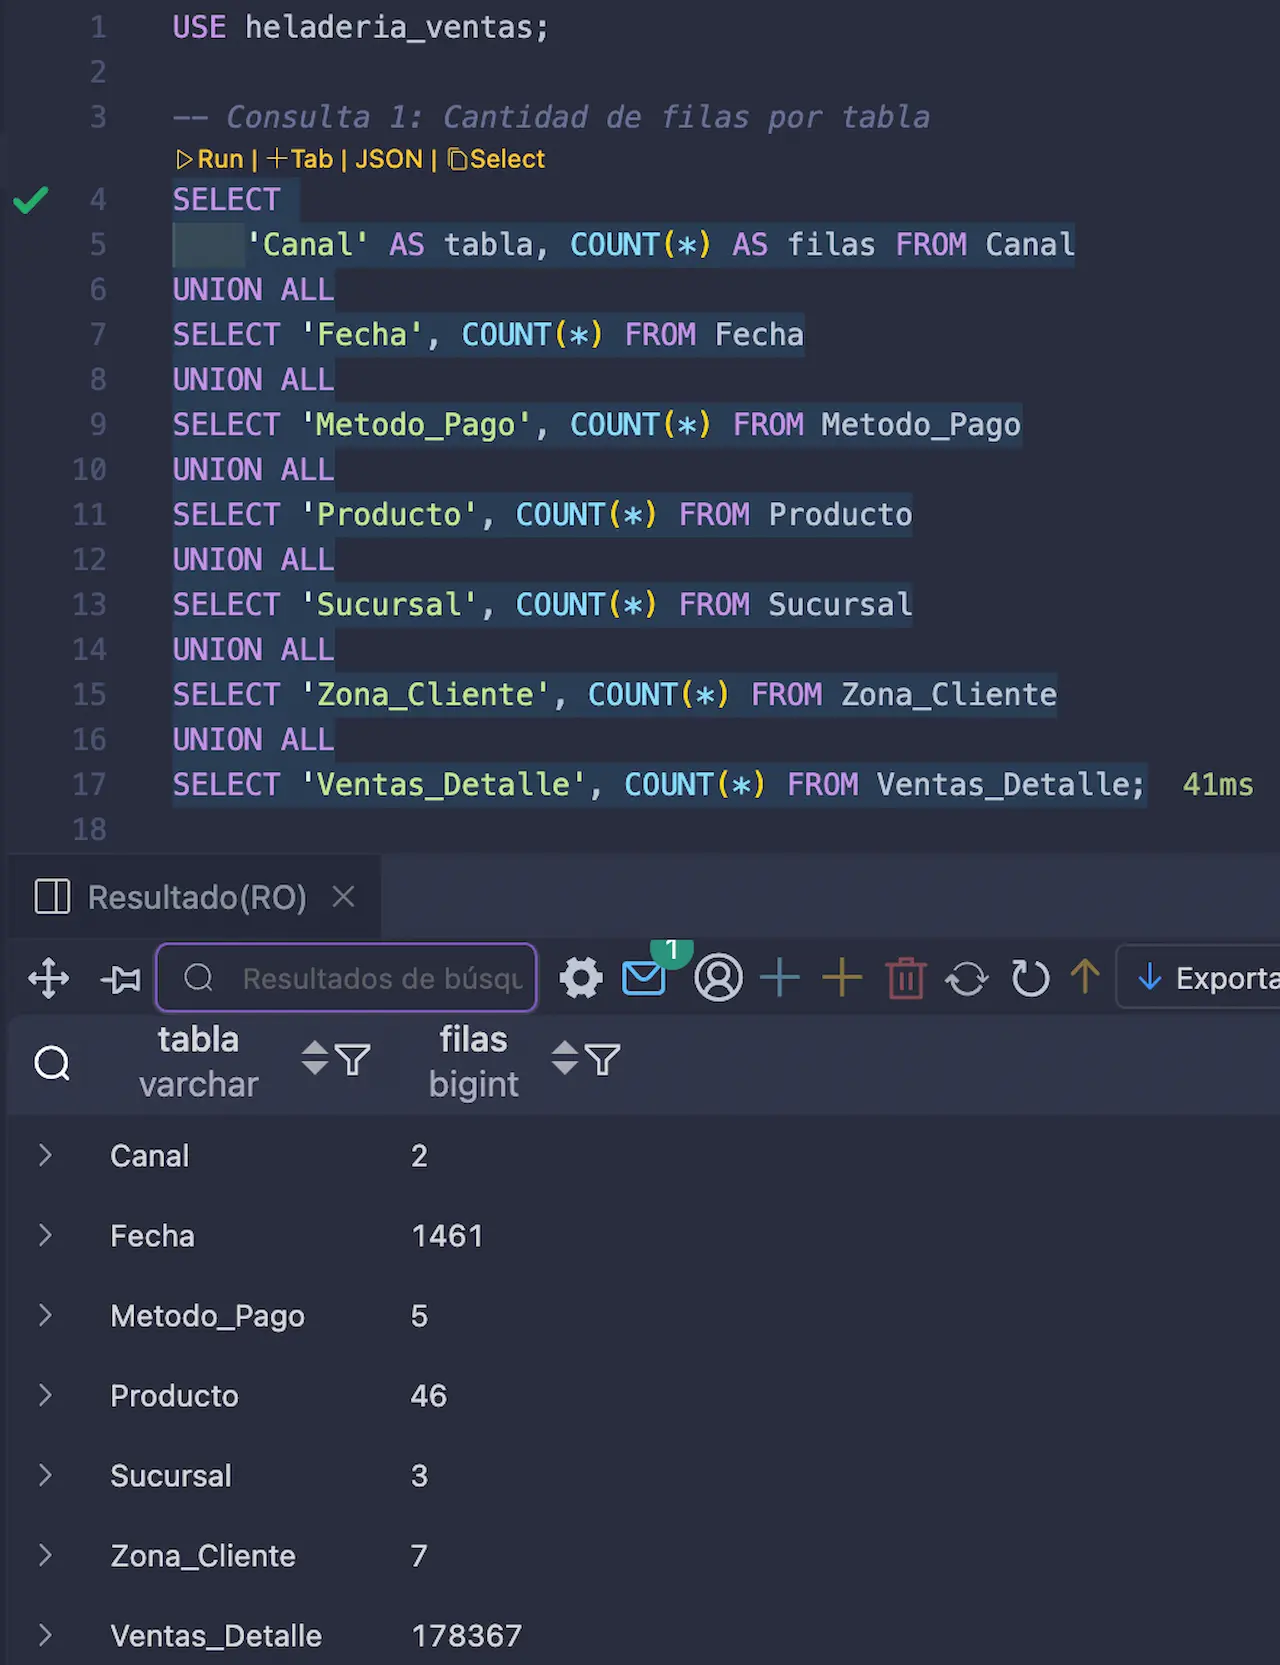Click the Consulta 1 comment line
1280x1665 pixels.
(551, 117)
